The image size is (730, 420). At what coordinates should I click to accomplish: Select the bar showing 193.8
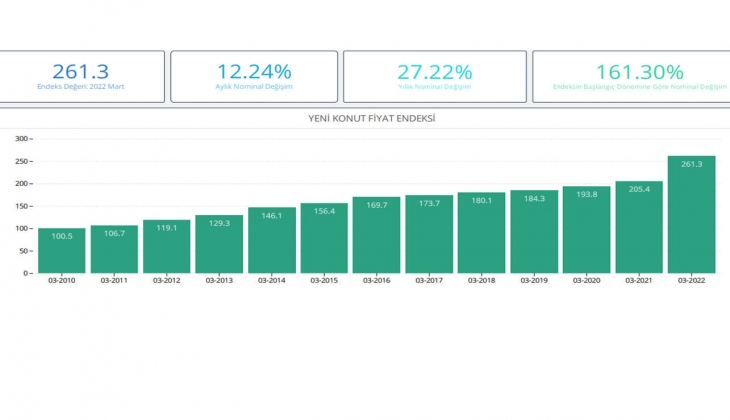click(x=586, y=229)
